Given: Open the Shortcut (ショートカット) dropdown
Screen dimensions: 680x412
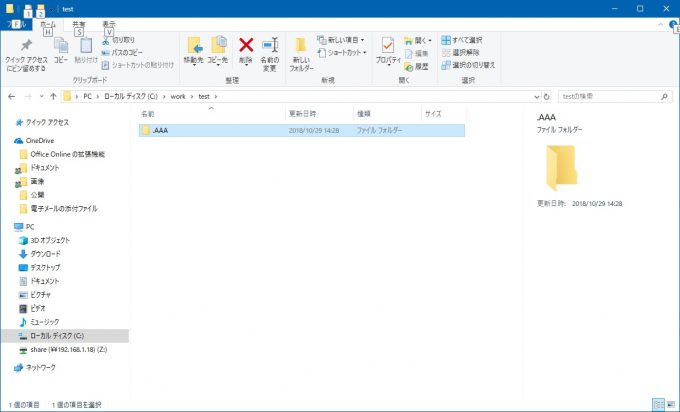Looking at the screenshot, I should tap(342, 52).
